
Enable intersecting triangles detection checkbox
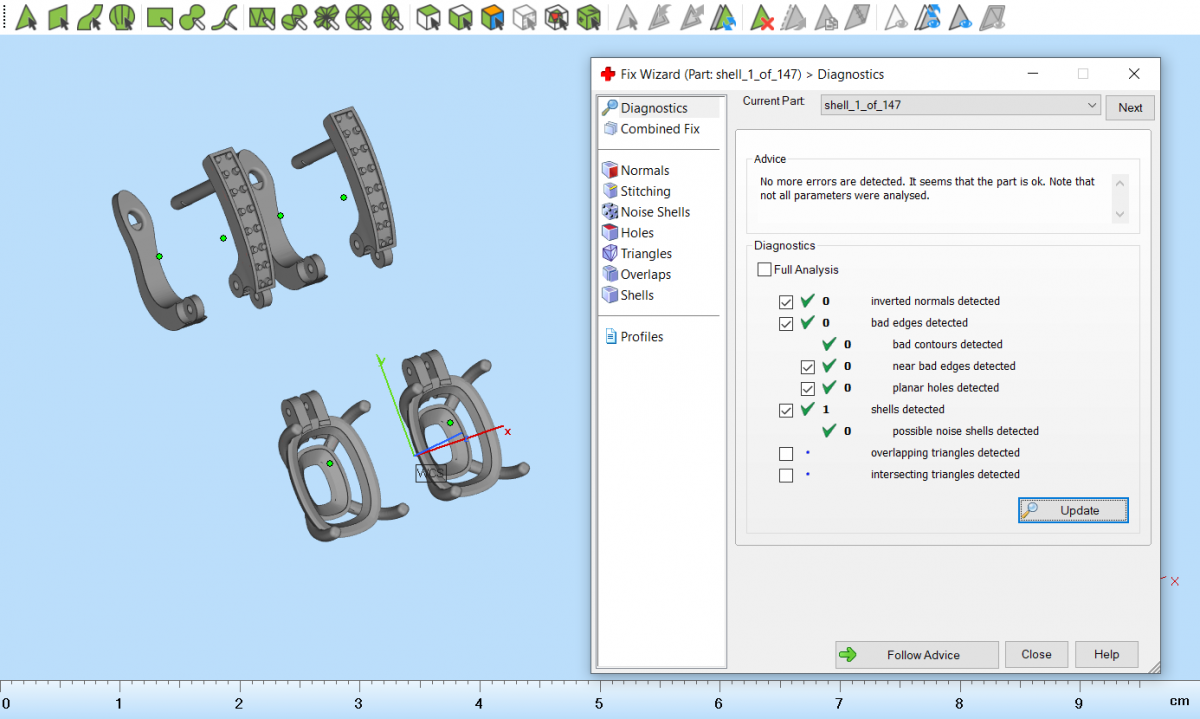click(x=786, y=475)
